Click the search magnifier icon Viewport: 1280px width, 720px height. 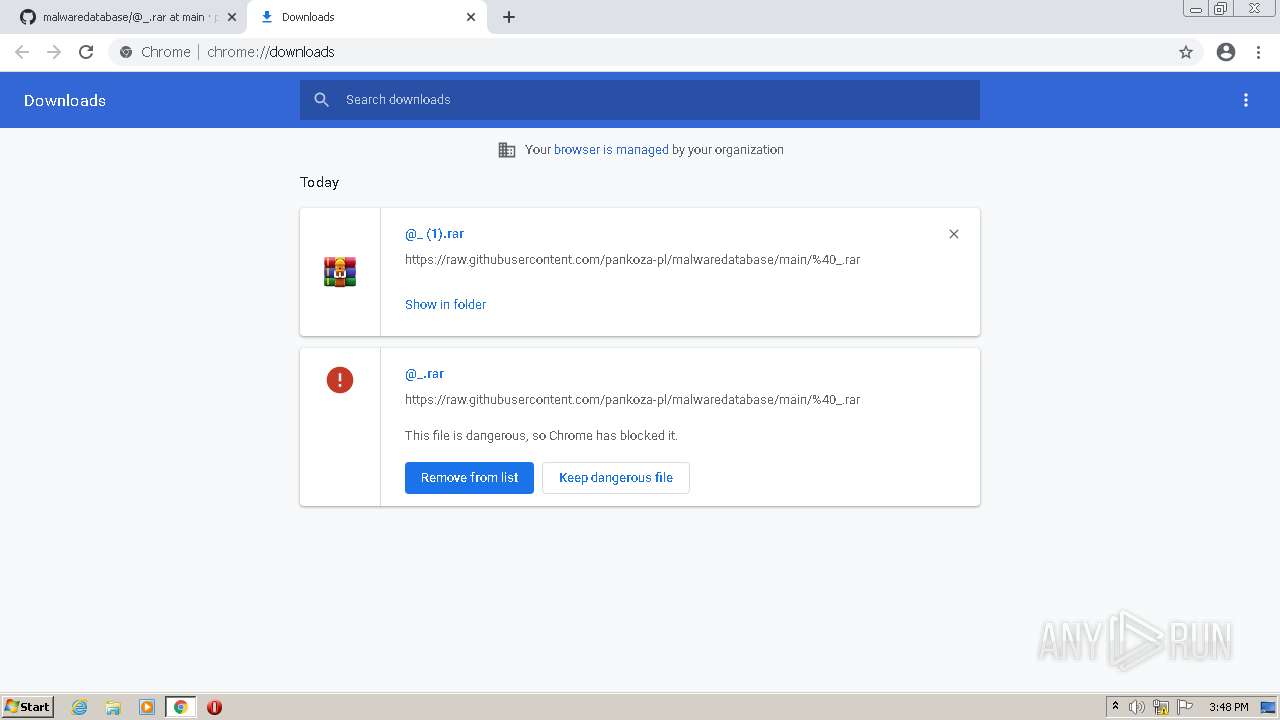coord(322,100)
